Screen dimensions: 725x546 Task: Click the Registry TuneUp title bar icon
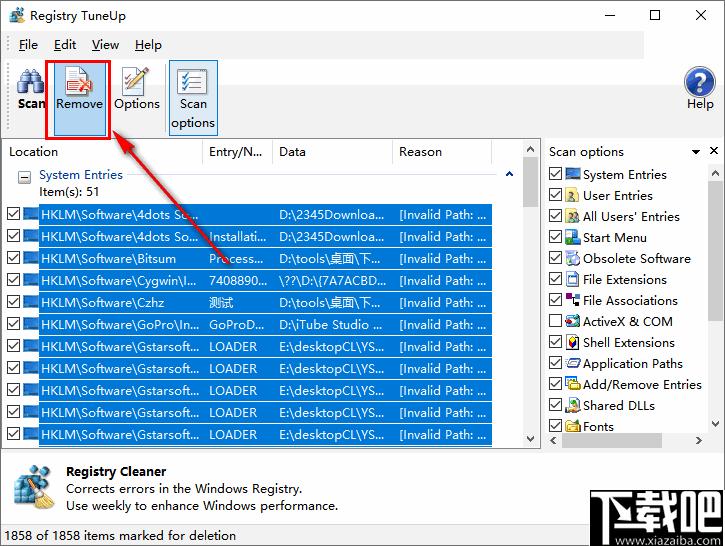[x=17, y=15]
